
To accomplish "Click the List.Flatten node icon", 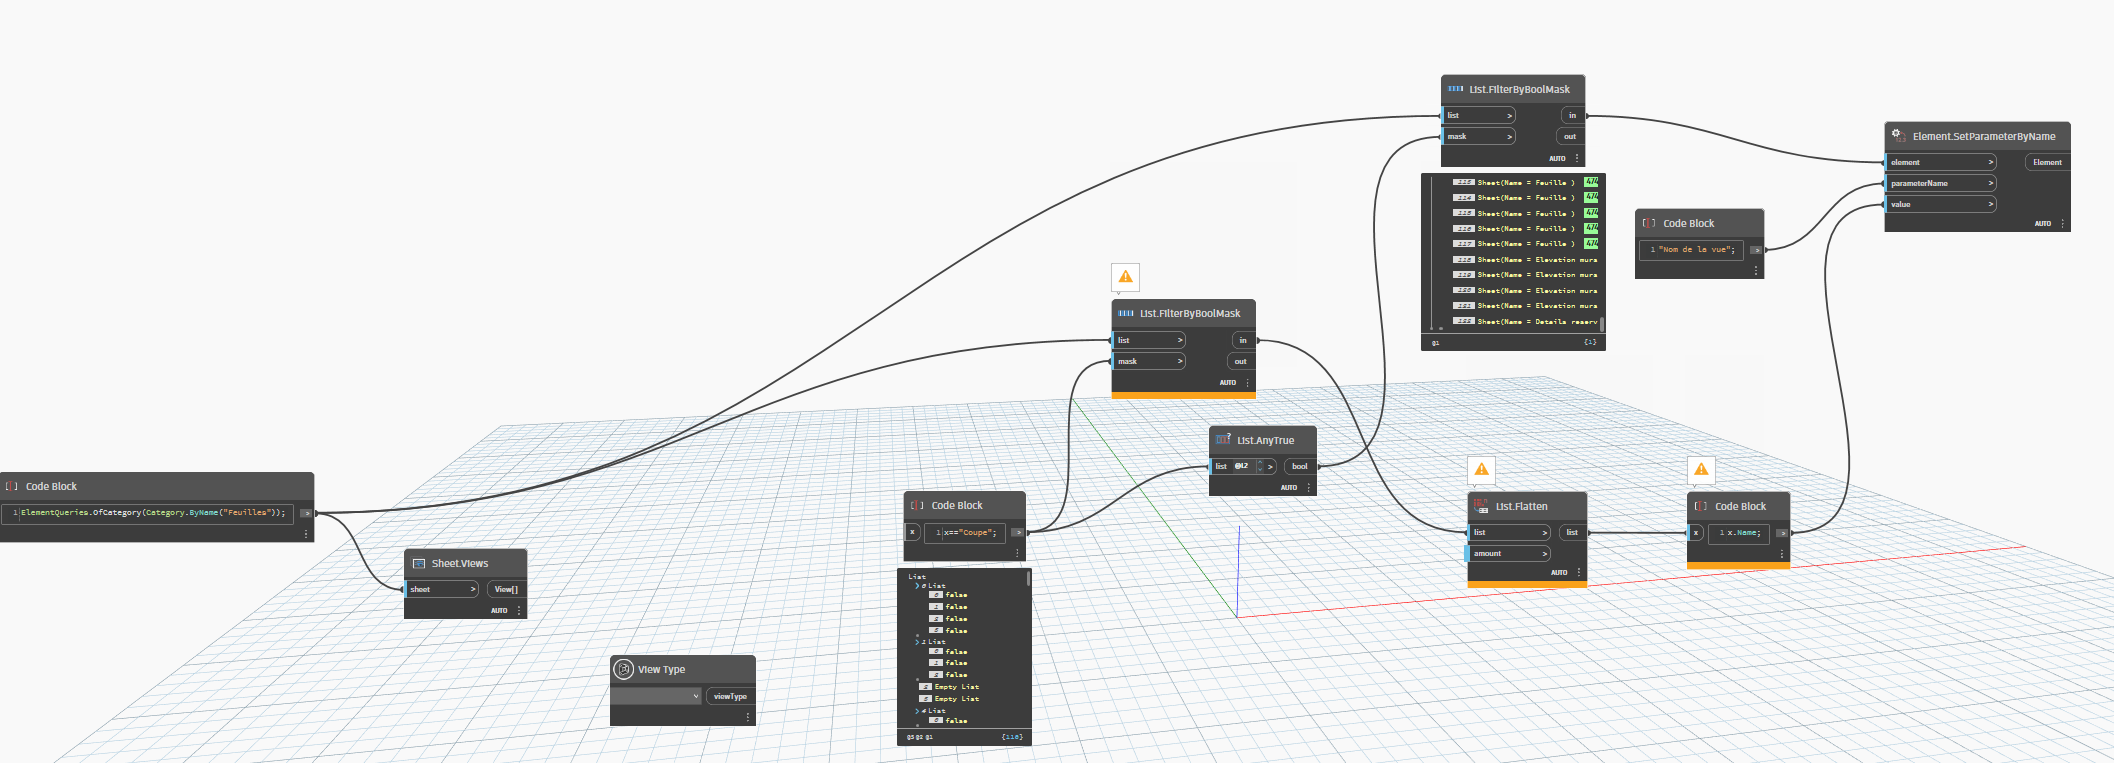I will [1481, 506].
